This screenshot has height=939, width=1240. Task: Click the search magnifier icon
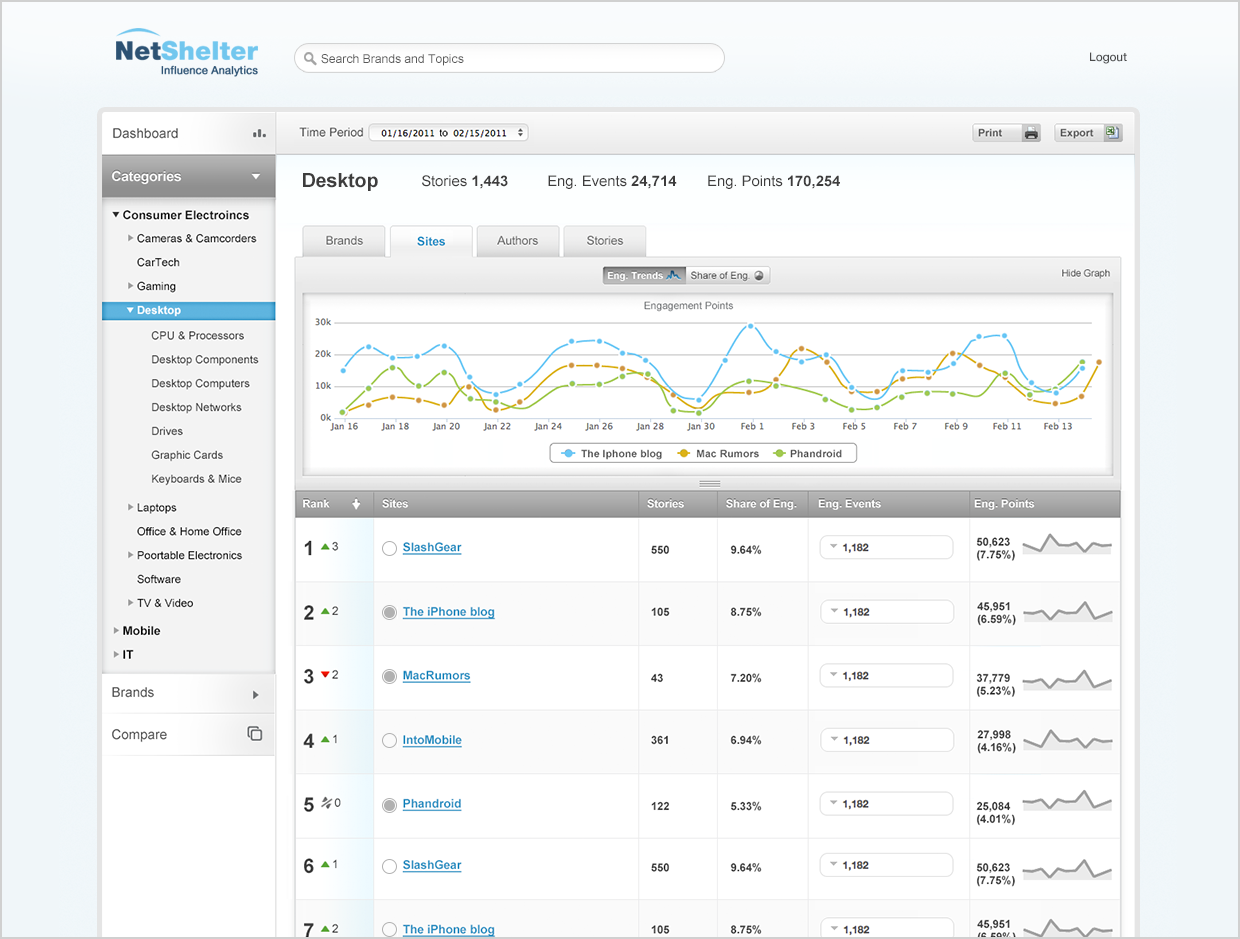(x=310, y=58)
